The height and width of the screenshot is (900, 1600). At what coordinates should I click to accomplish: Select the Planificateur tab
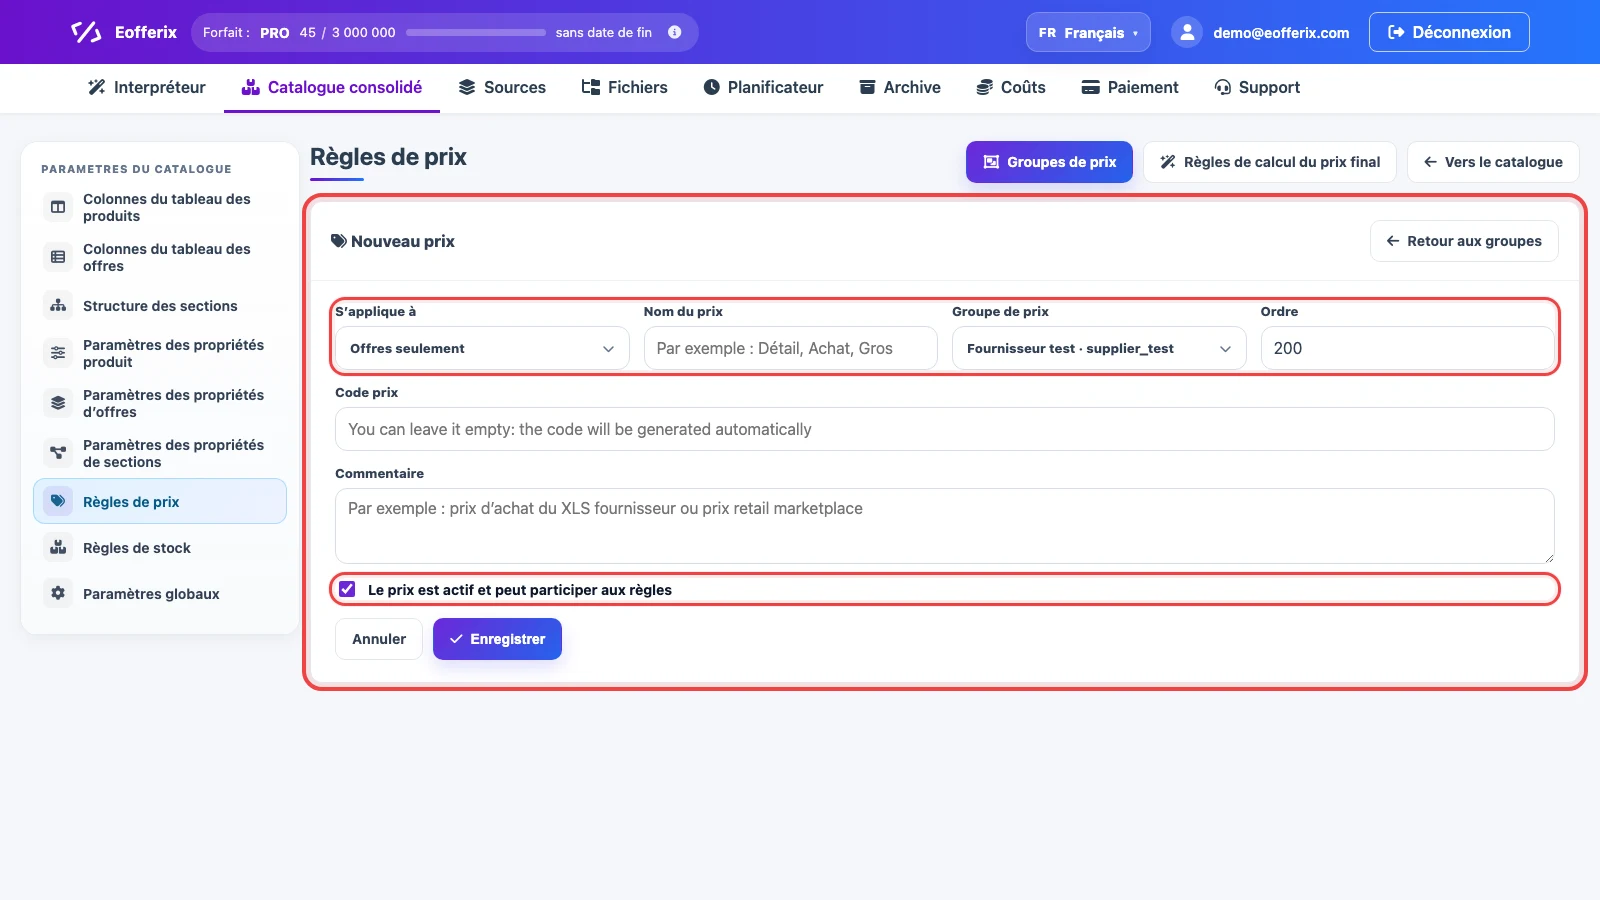click(x=763, y=87)
